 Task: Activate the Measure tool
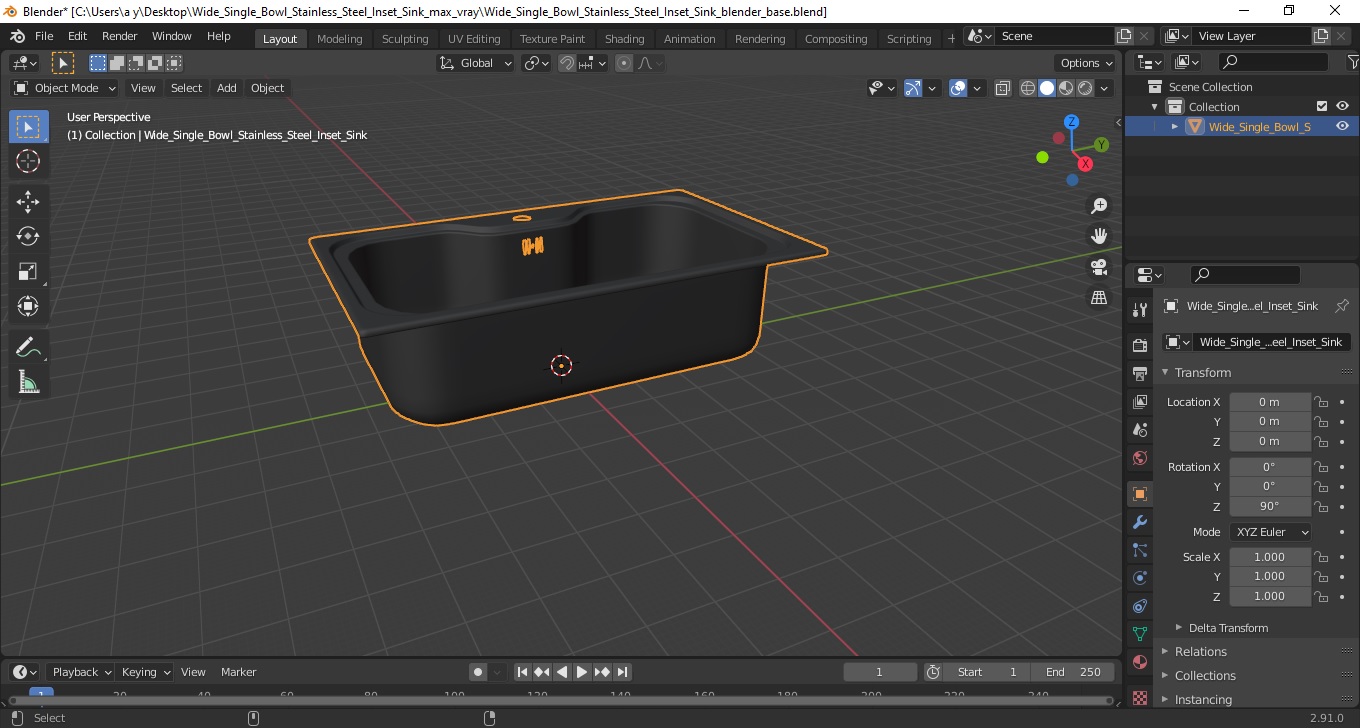click(28, 382)
